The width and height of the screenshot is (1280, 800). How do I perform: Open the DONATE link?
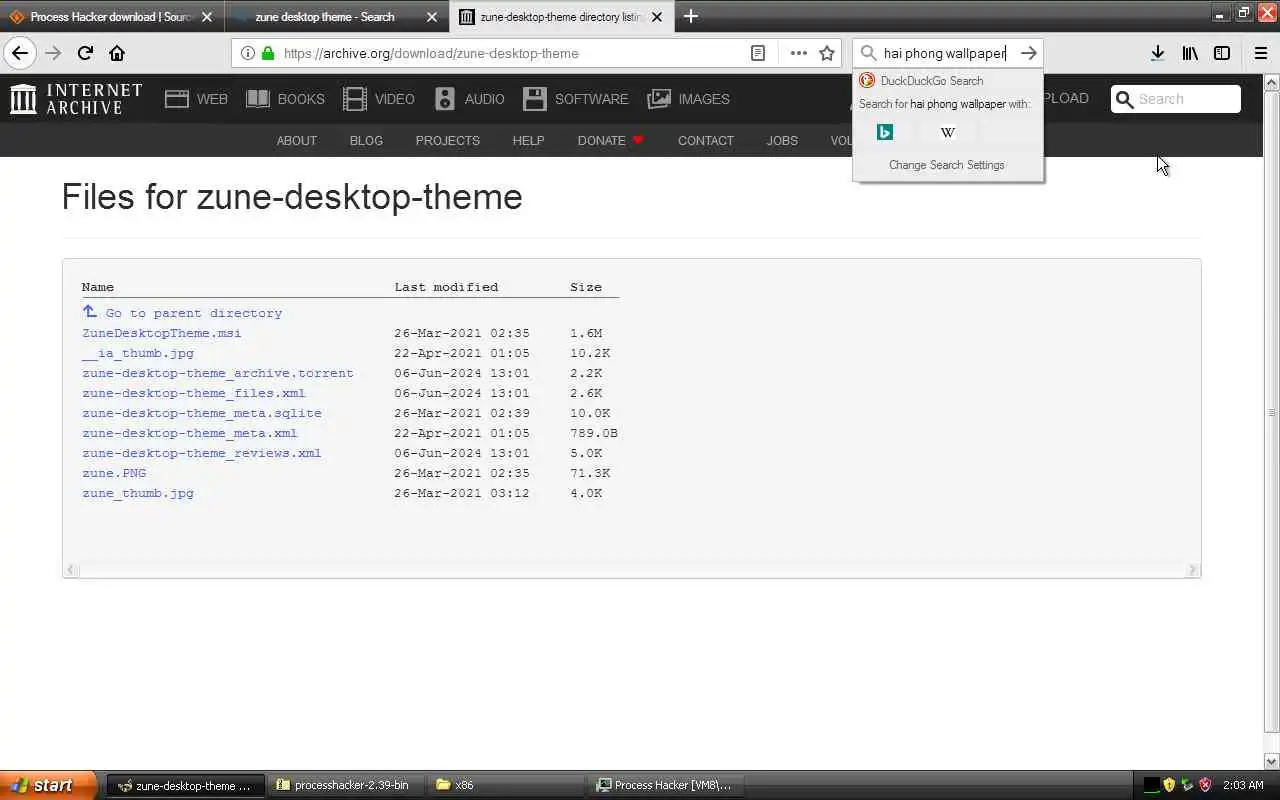(610, 140)
